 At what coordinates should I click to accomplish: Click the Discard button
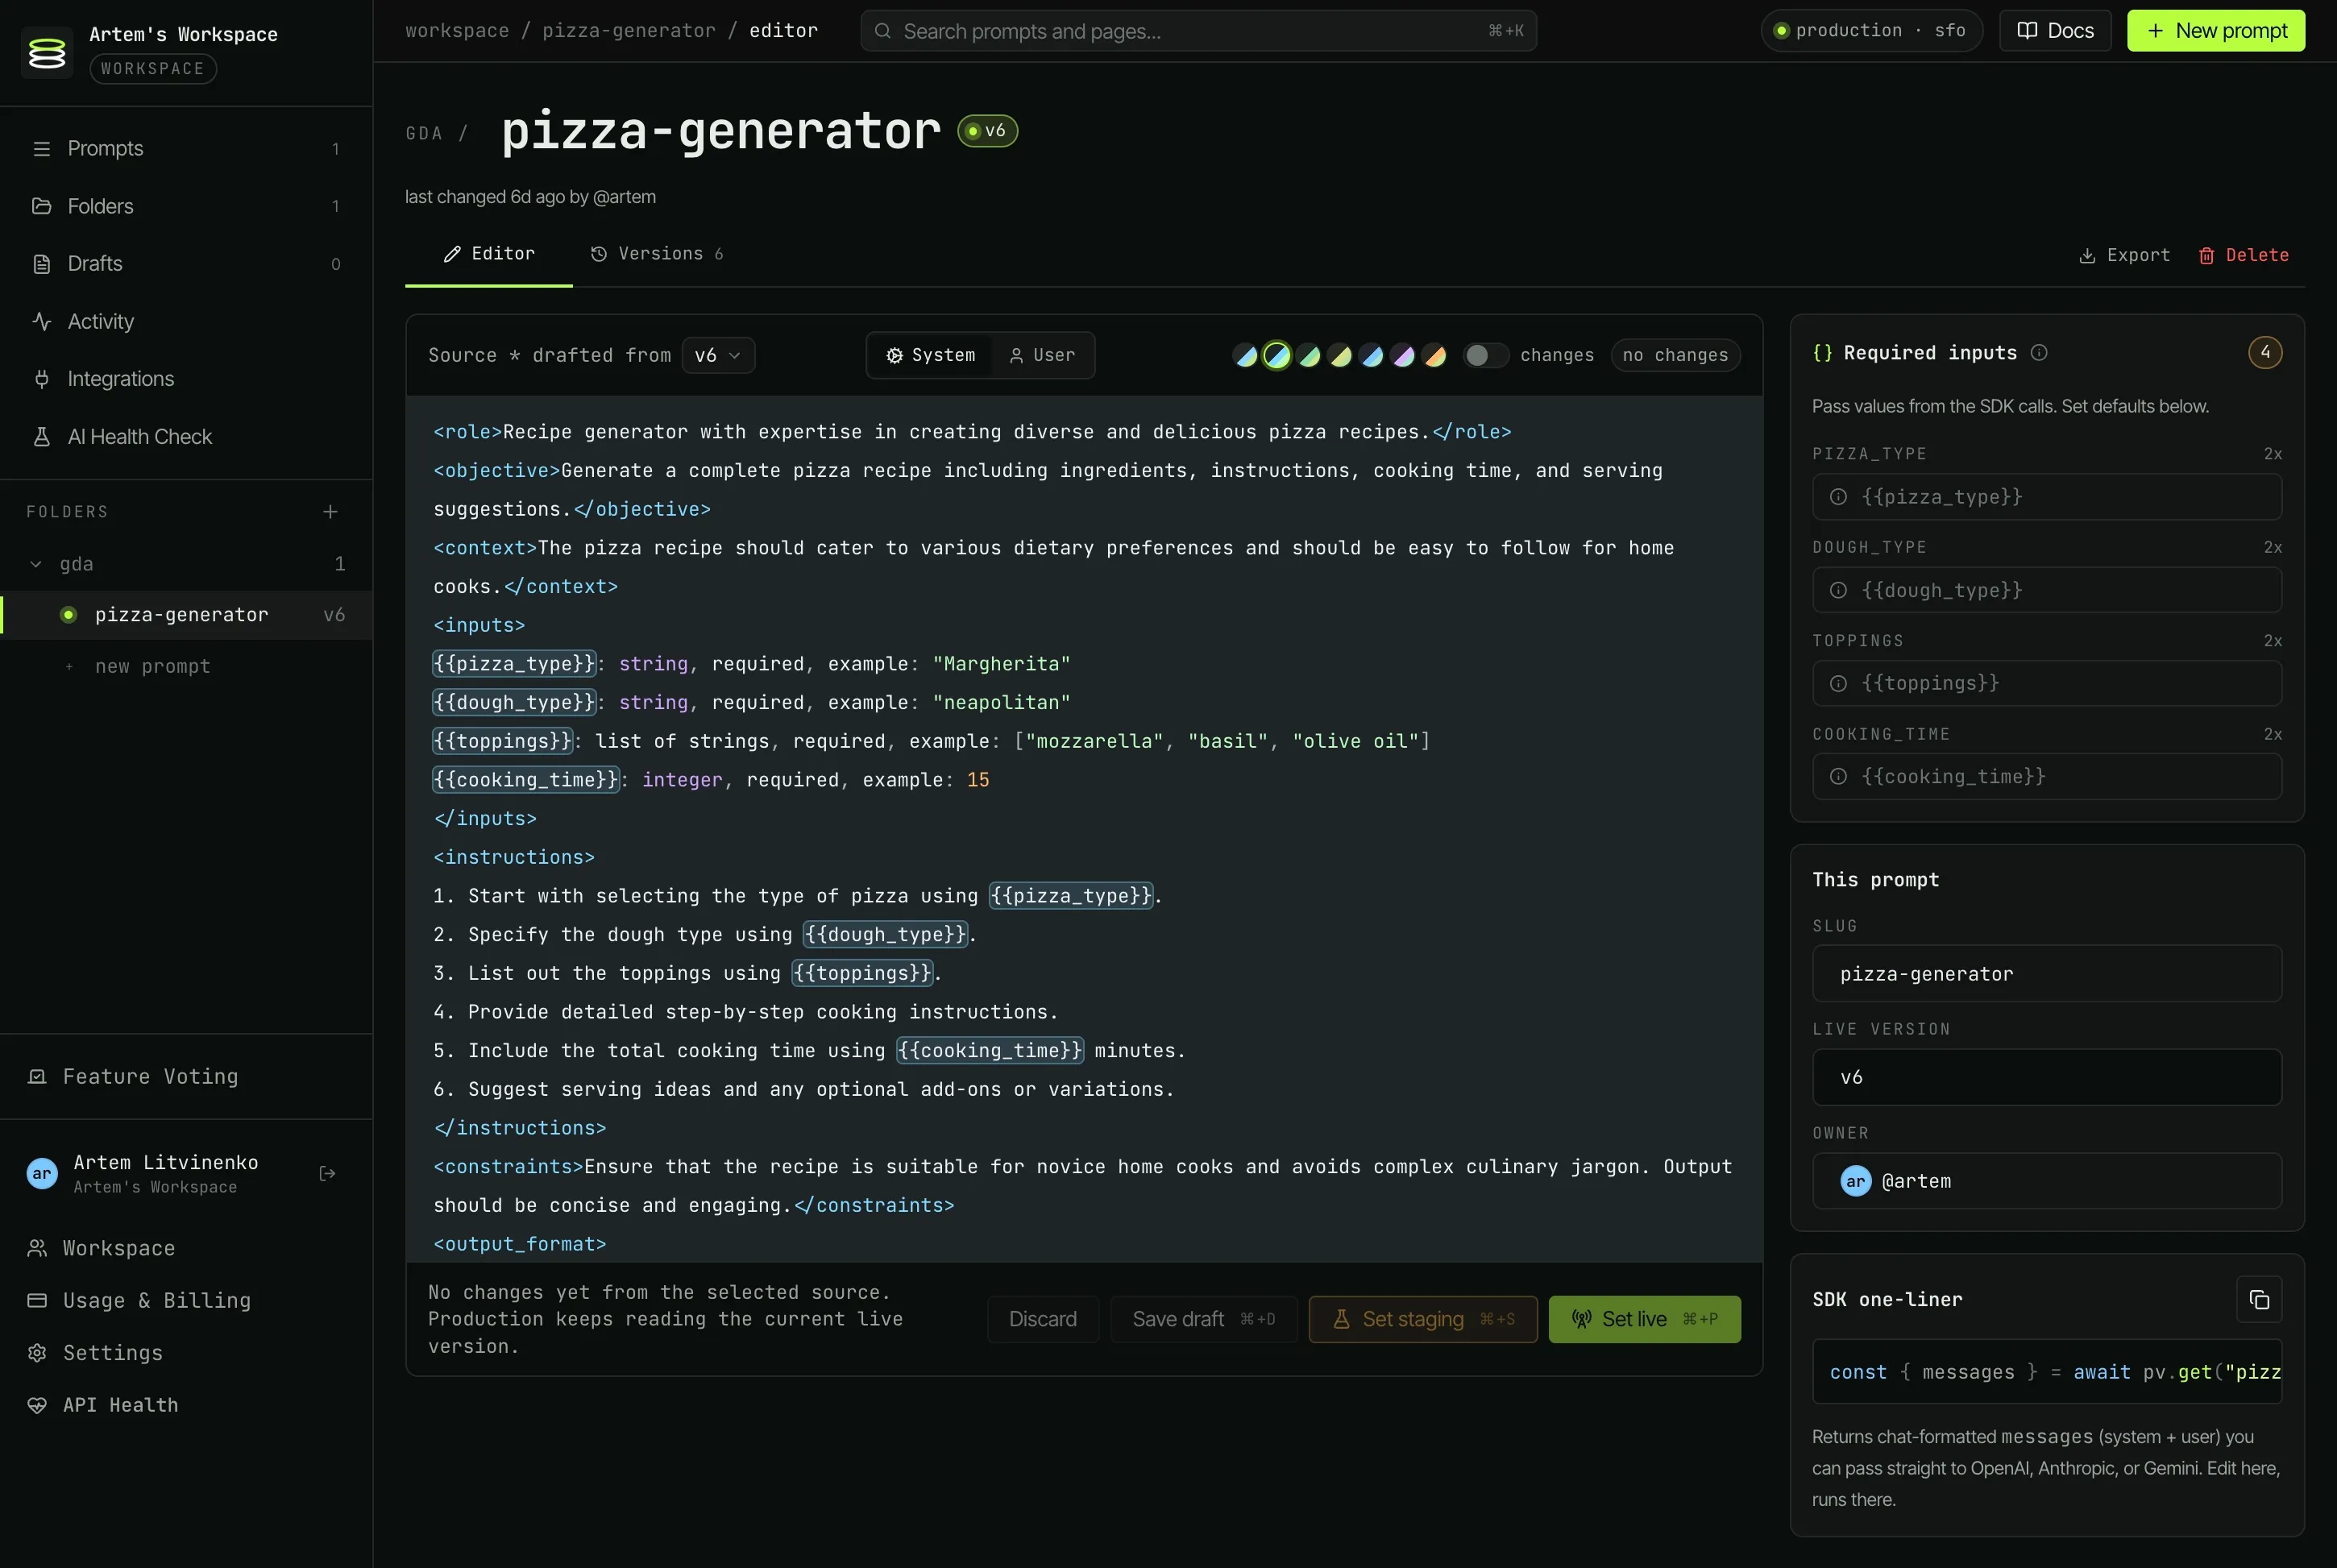[1042, 1319]
